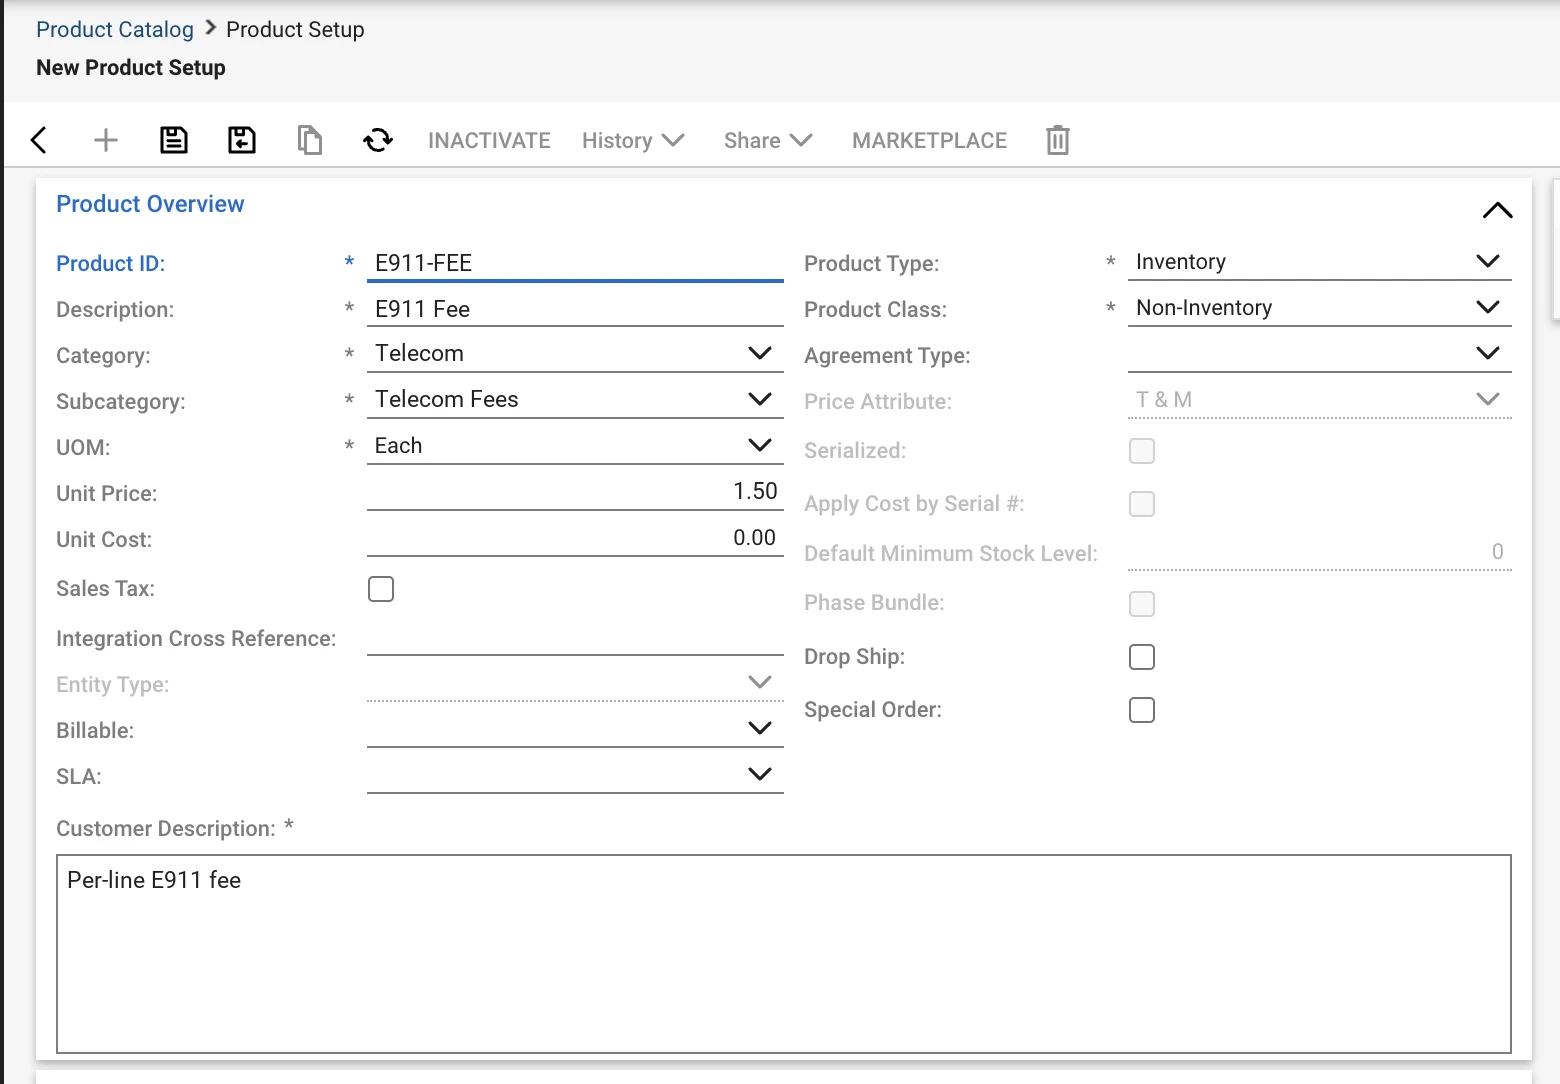1560x1084 pixels.
Task: Click the New Product Setup page title
Action: click(x=131, y=68)
